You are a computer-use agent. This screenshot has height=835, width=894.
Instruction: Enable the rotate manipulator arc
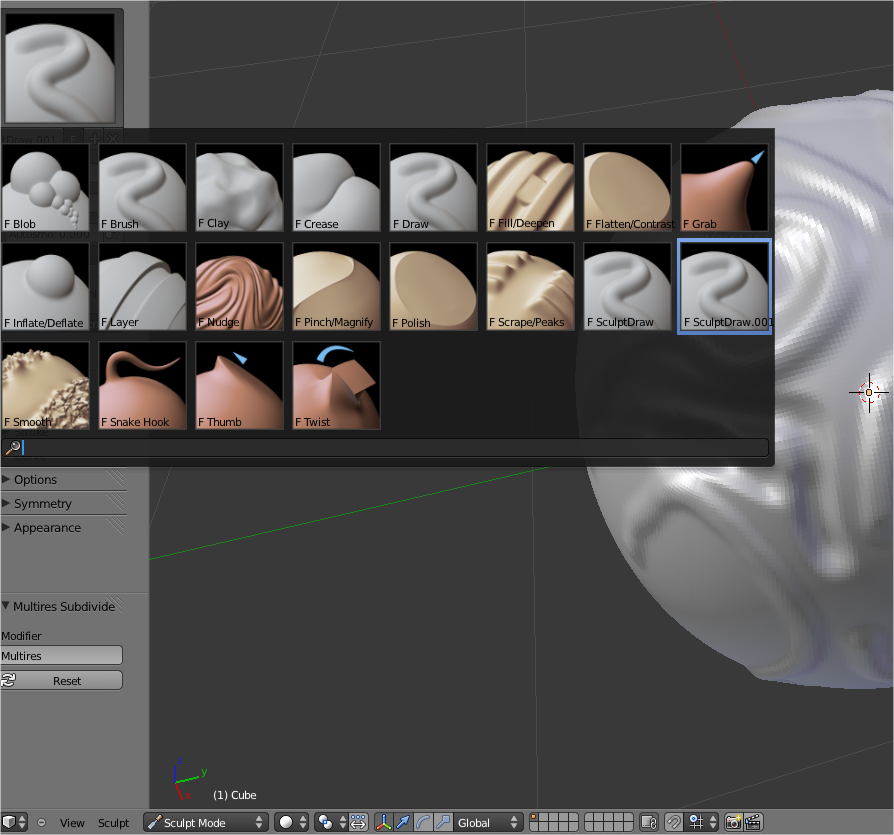coord(423,822)
